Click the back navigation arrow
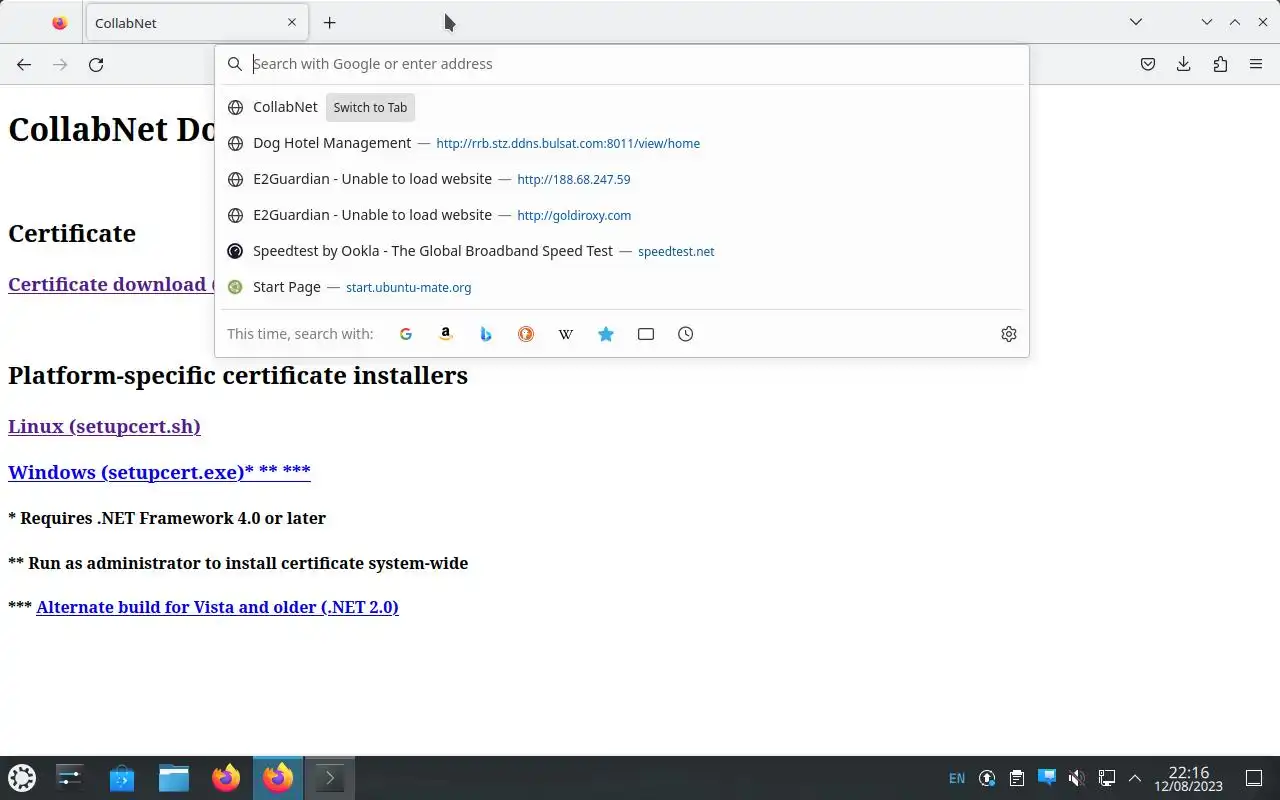This screenshot has height=800, width=1280. pyautogui.click(x=24, y=64)
